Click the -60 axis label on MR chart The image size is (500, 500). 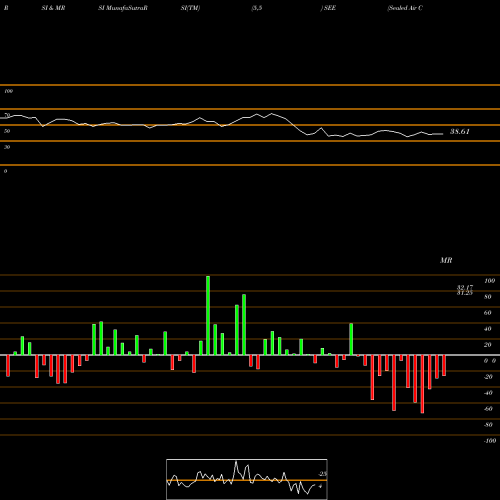click(488, 409)
